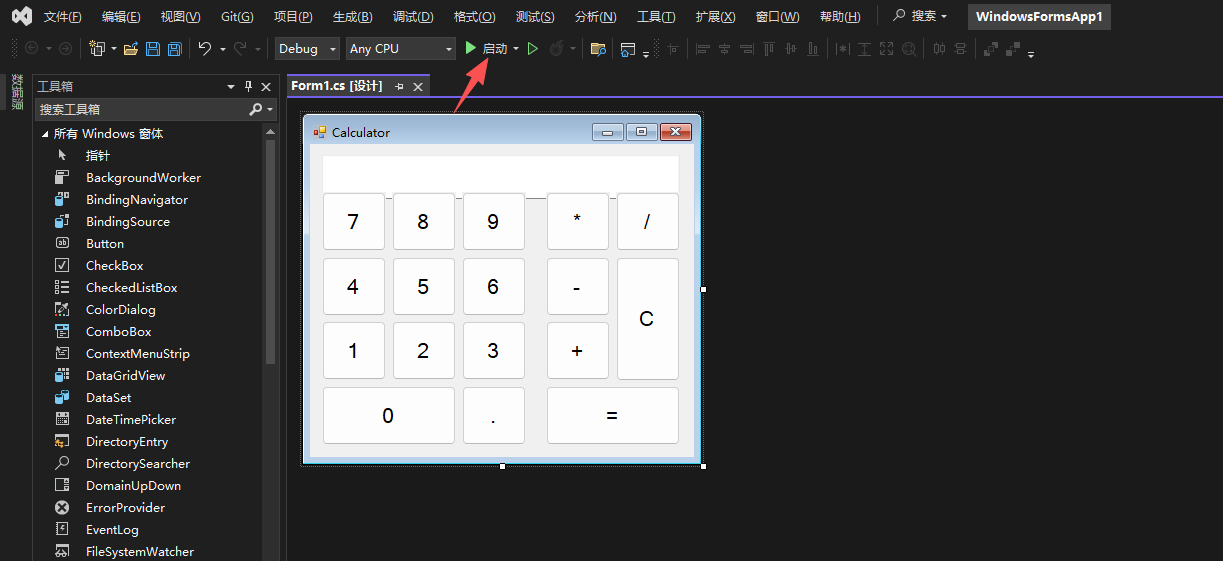Screen dimensions: 1223x561
Task: Click the Align Rights layout icon
Action: 746,48
